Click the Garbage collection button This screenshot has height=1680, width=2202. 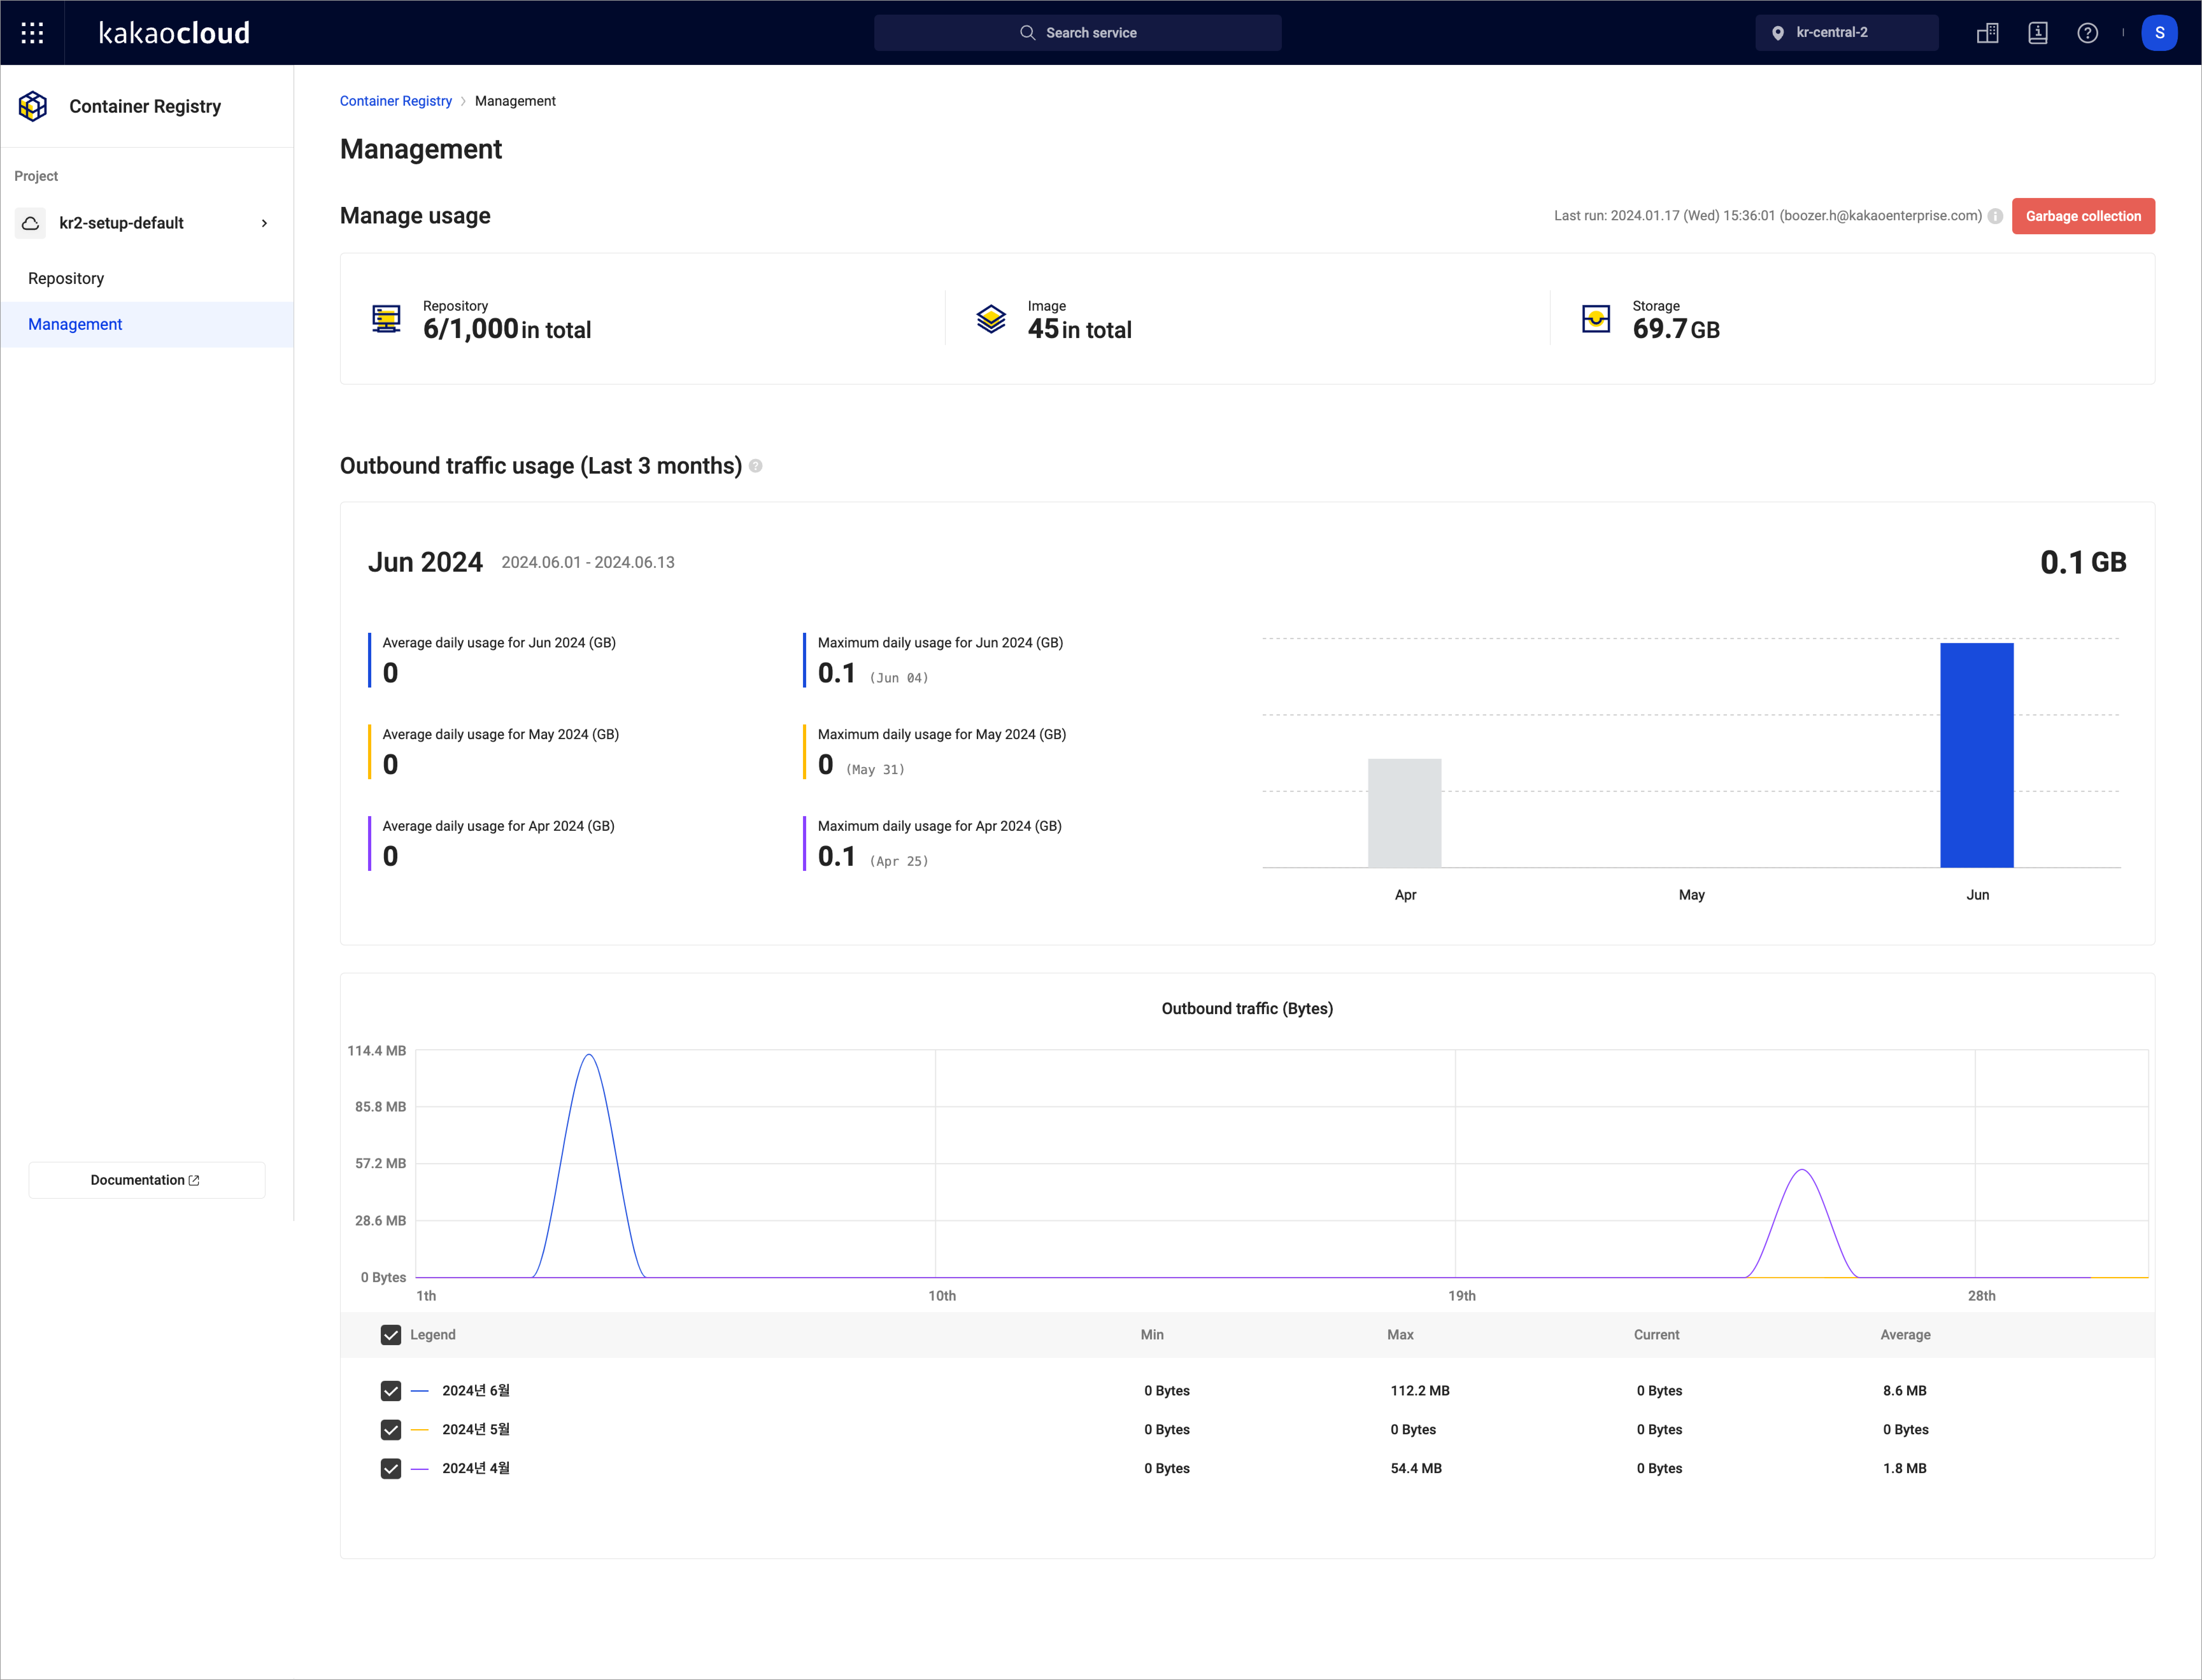[2083, 216]
